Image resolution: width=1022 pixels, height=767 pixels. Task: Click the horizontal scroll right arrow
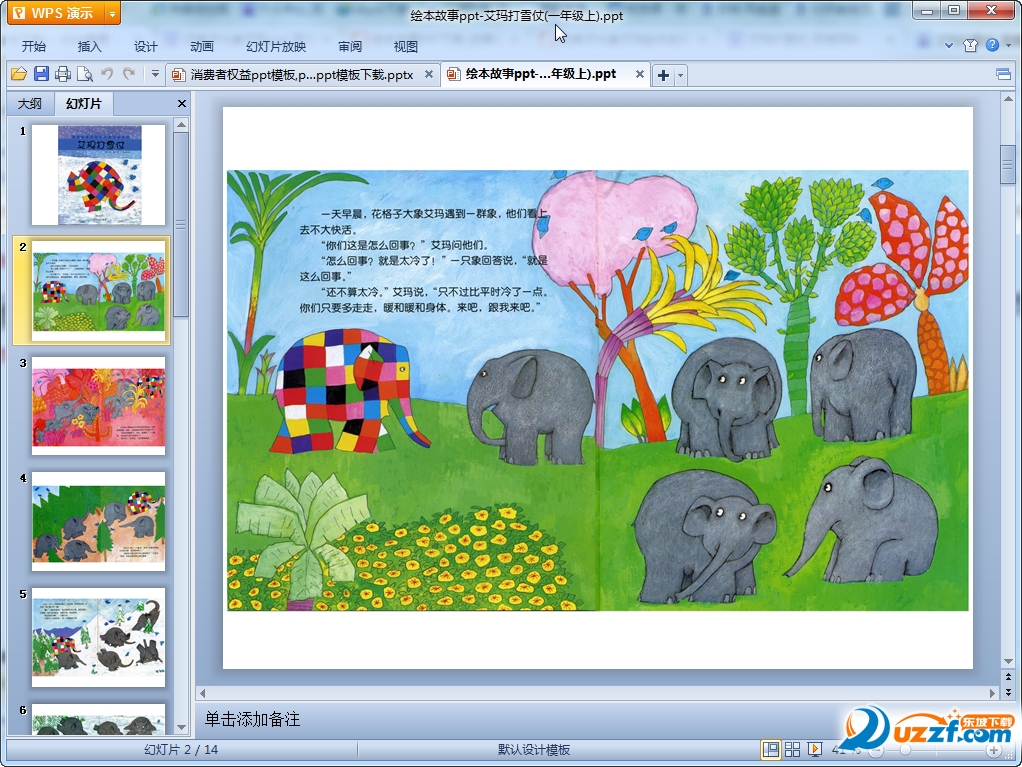993,693
